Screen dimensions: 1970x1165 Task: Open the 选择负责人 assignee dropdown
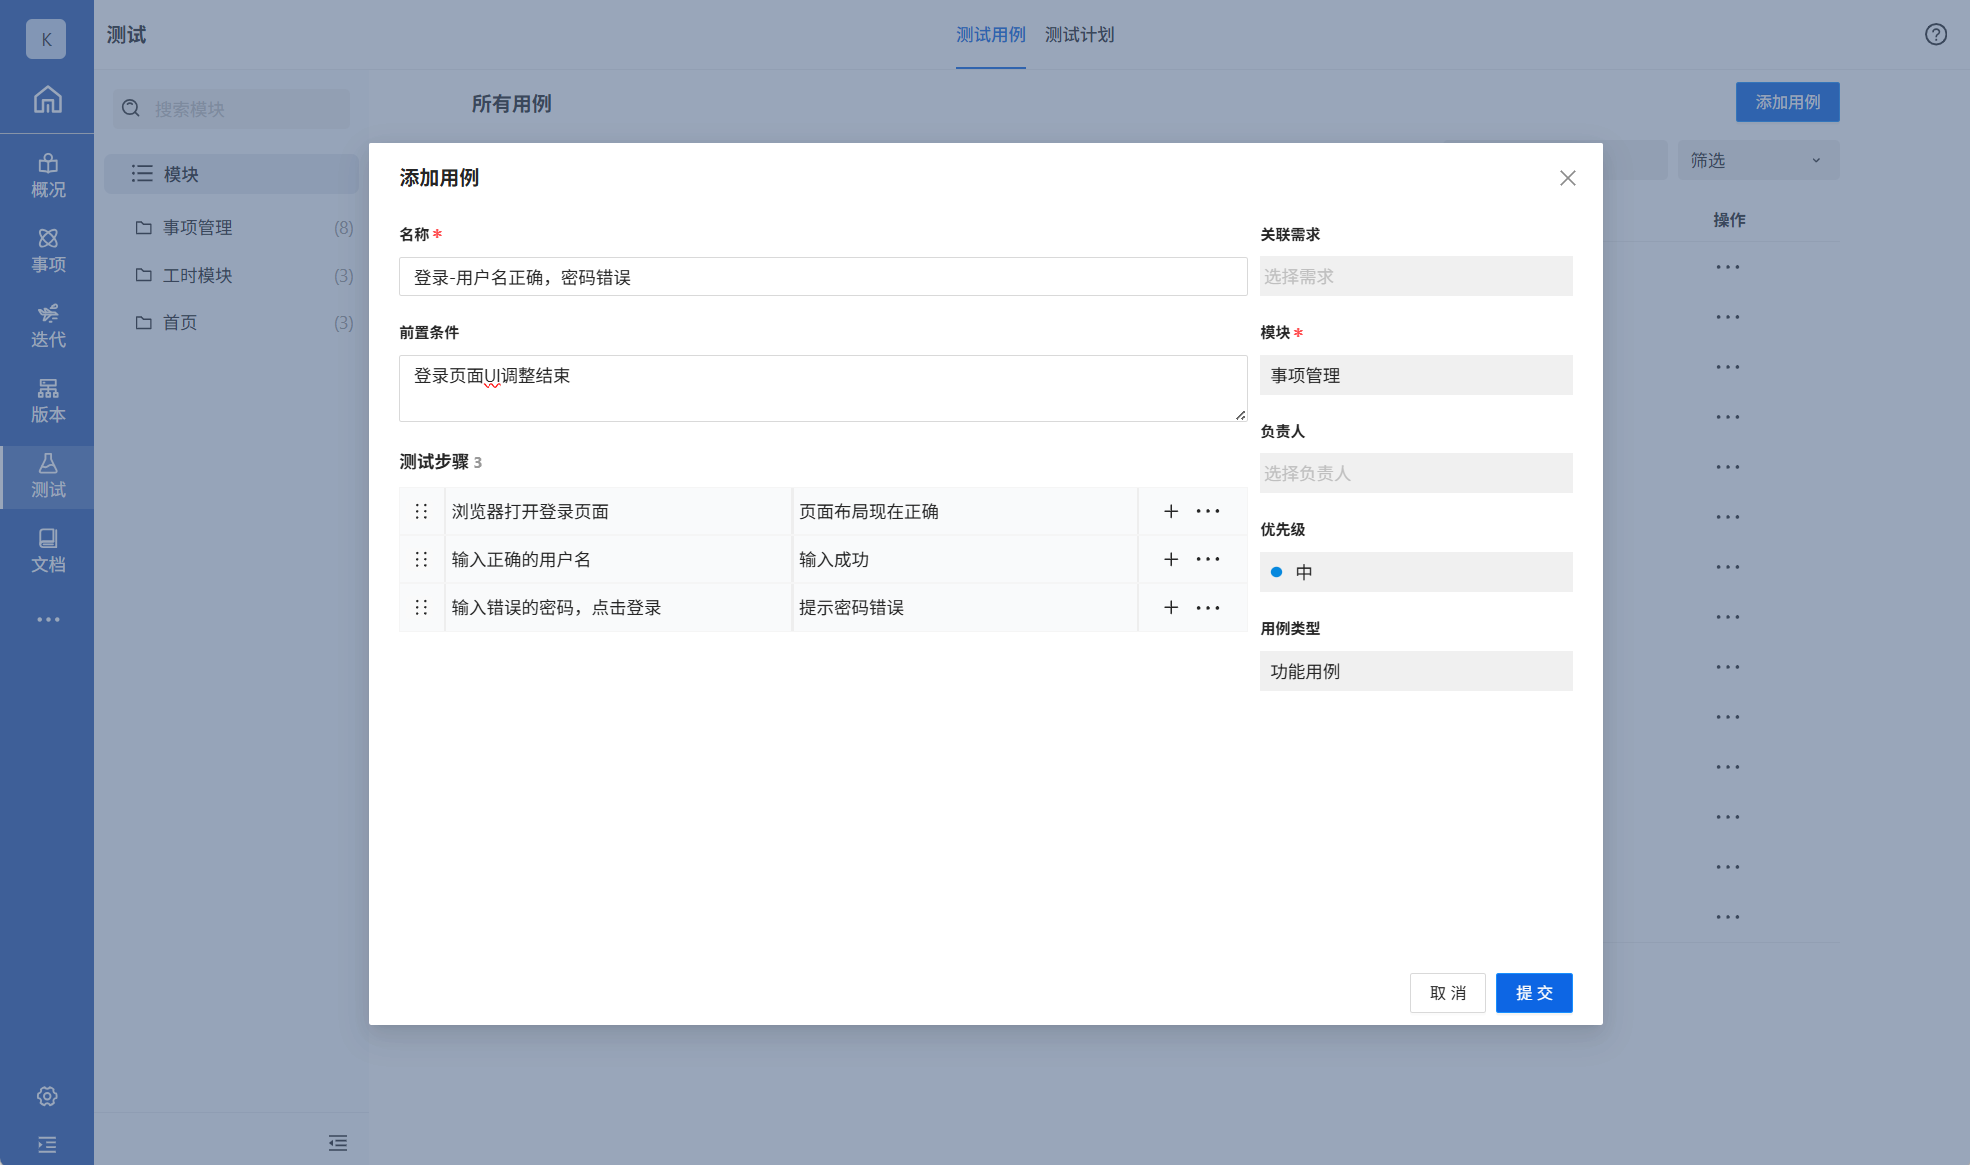point(1415,473)
